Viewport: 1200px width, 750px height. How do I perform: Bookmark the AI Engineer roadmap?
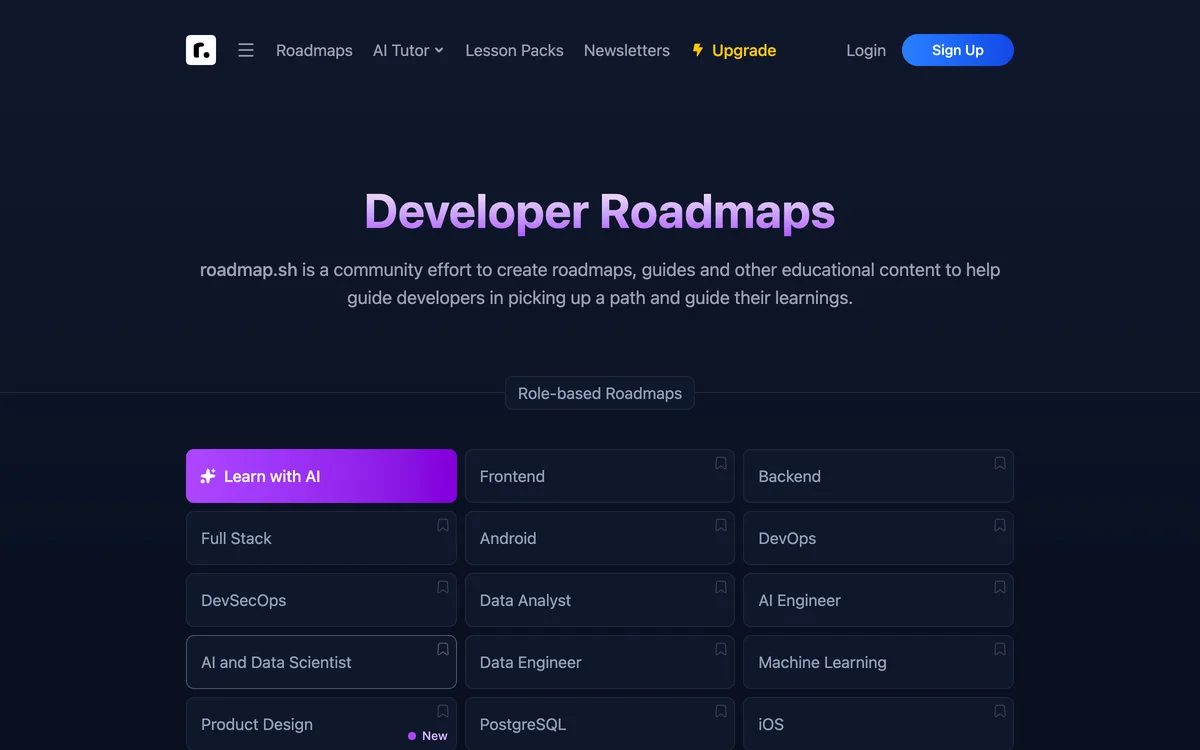pos(1000,587)
